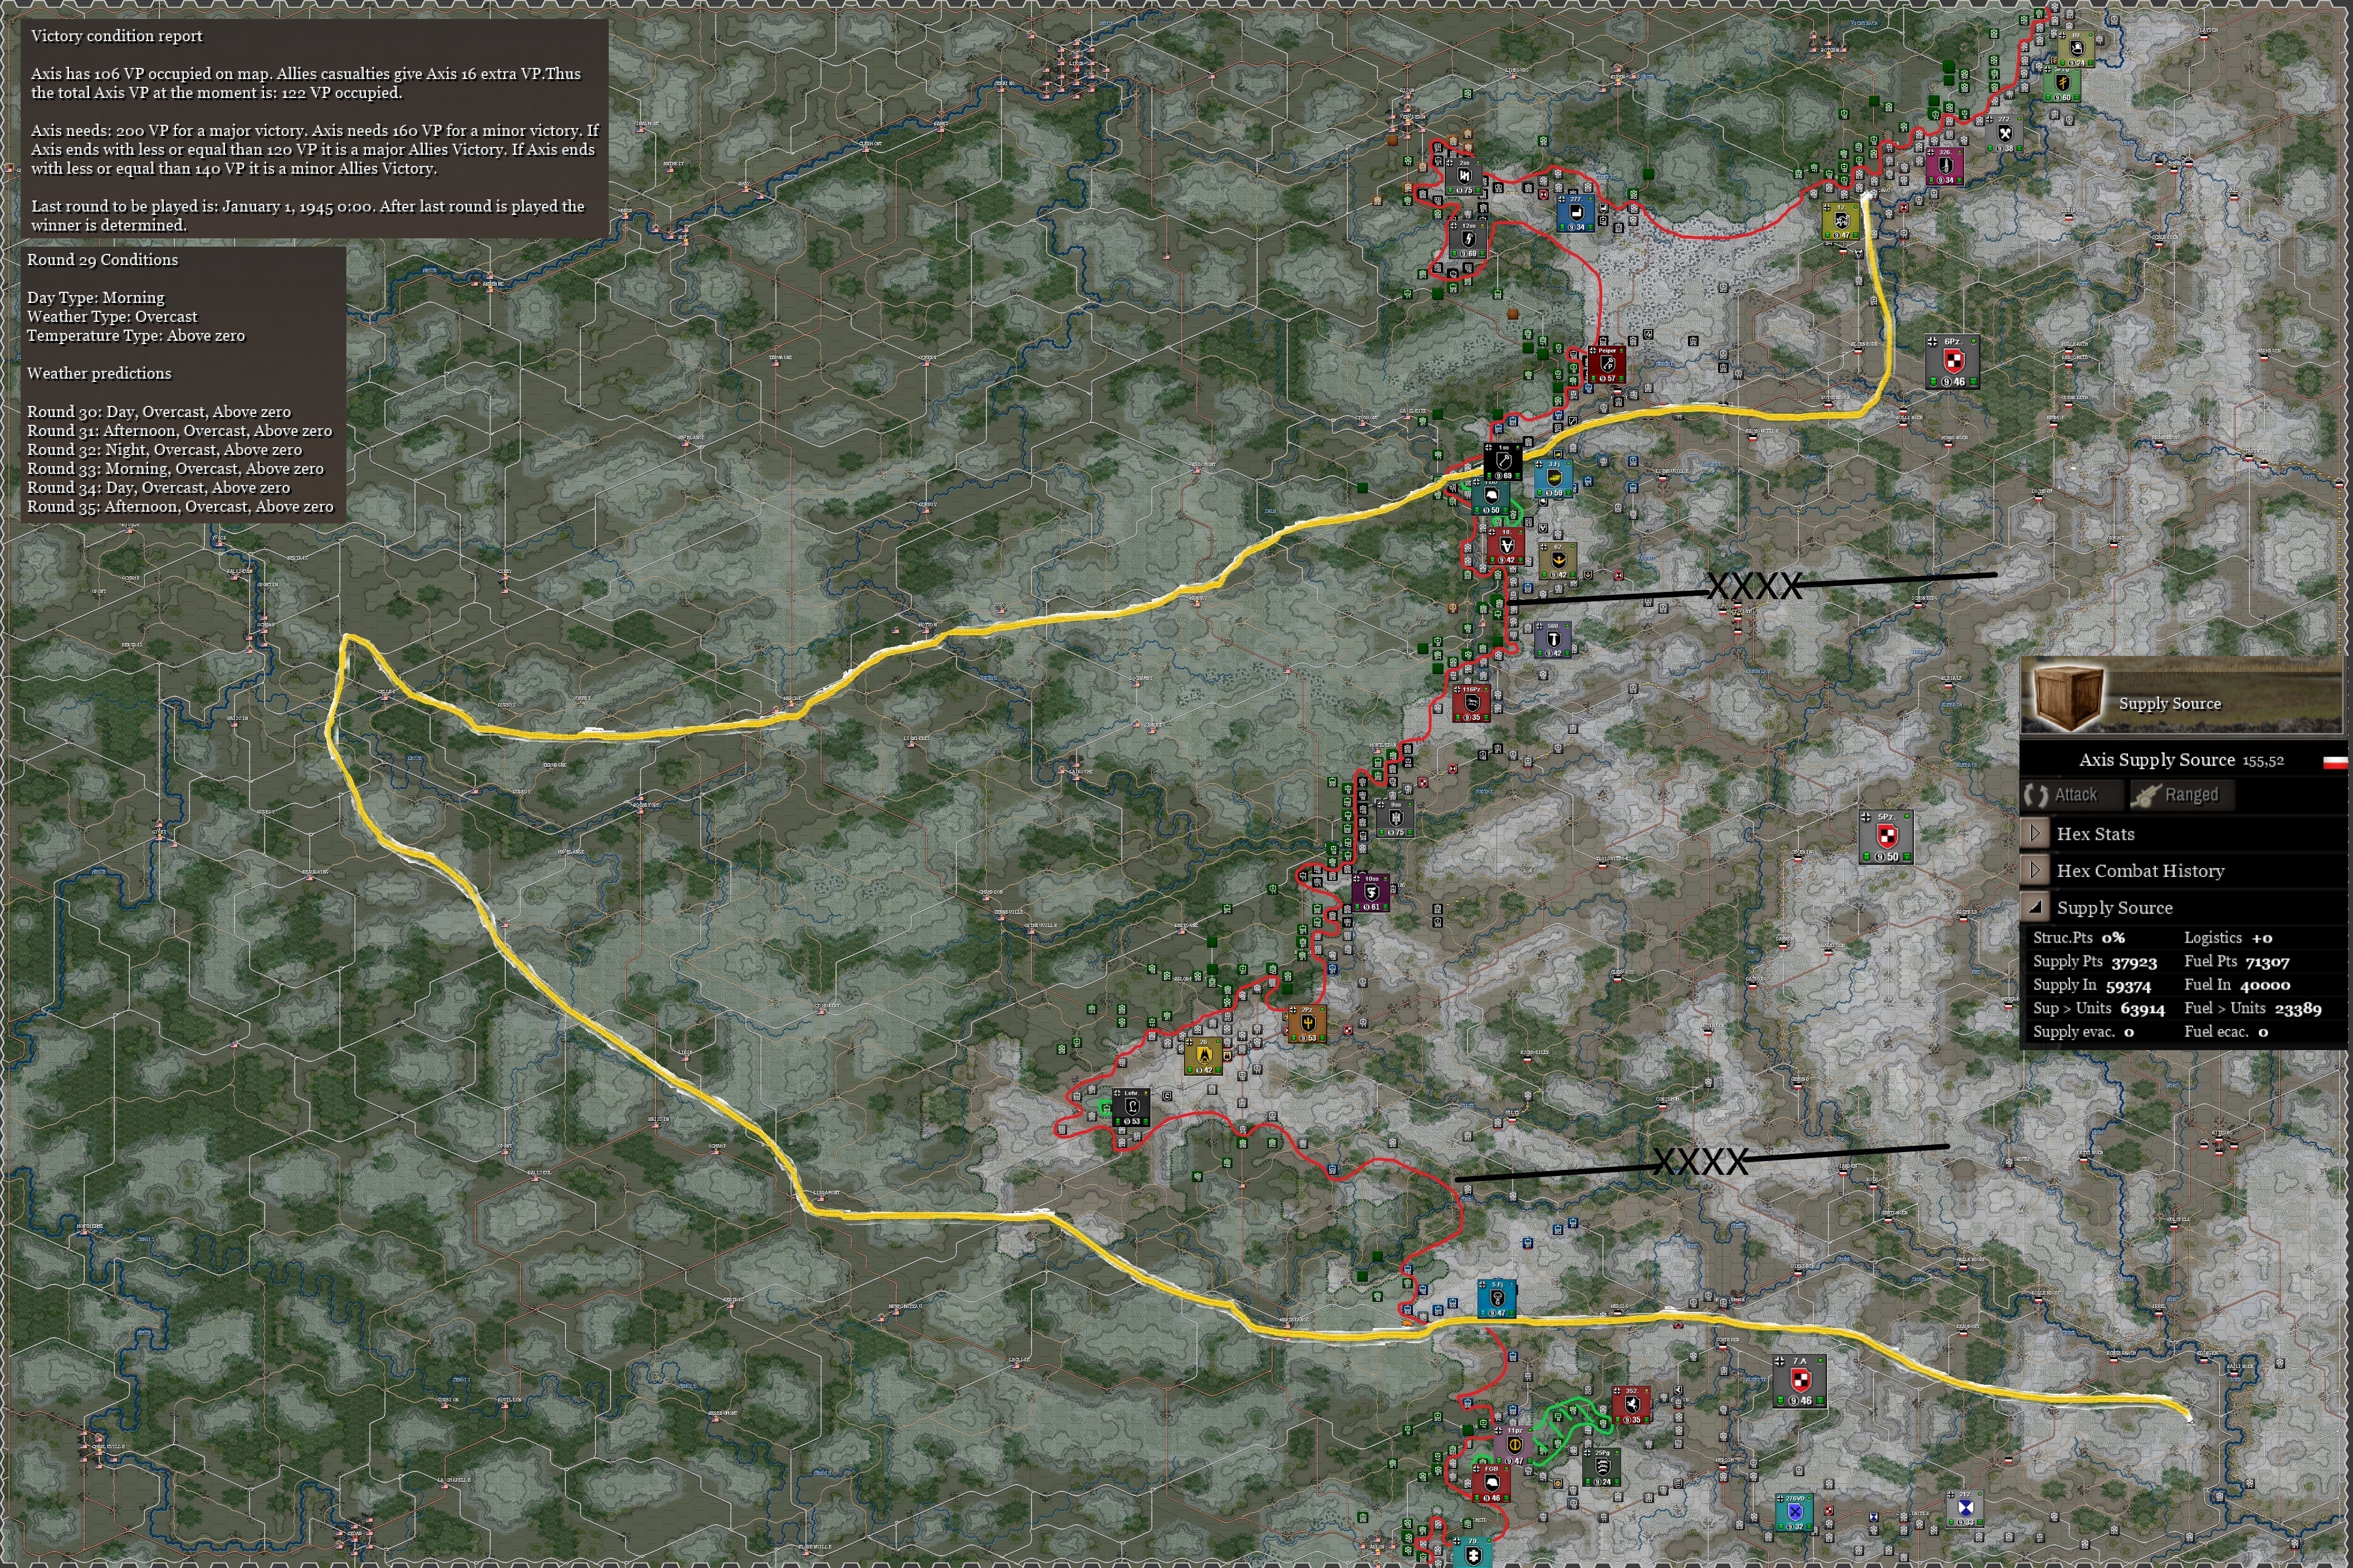Viewport: 2353px width, 1568px height.
Task: Click the Supply Pts 37923 value
Action: tap(2134, 962)
